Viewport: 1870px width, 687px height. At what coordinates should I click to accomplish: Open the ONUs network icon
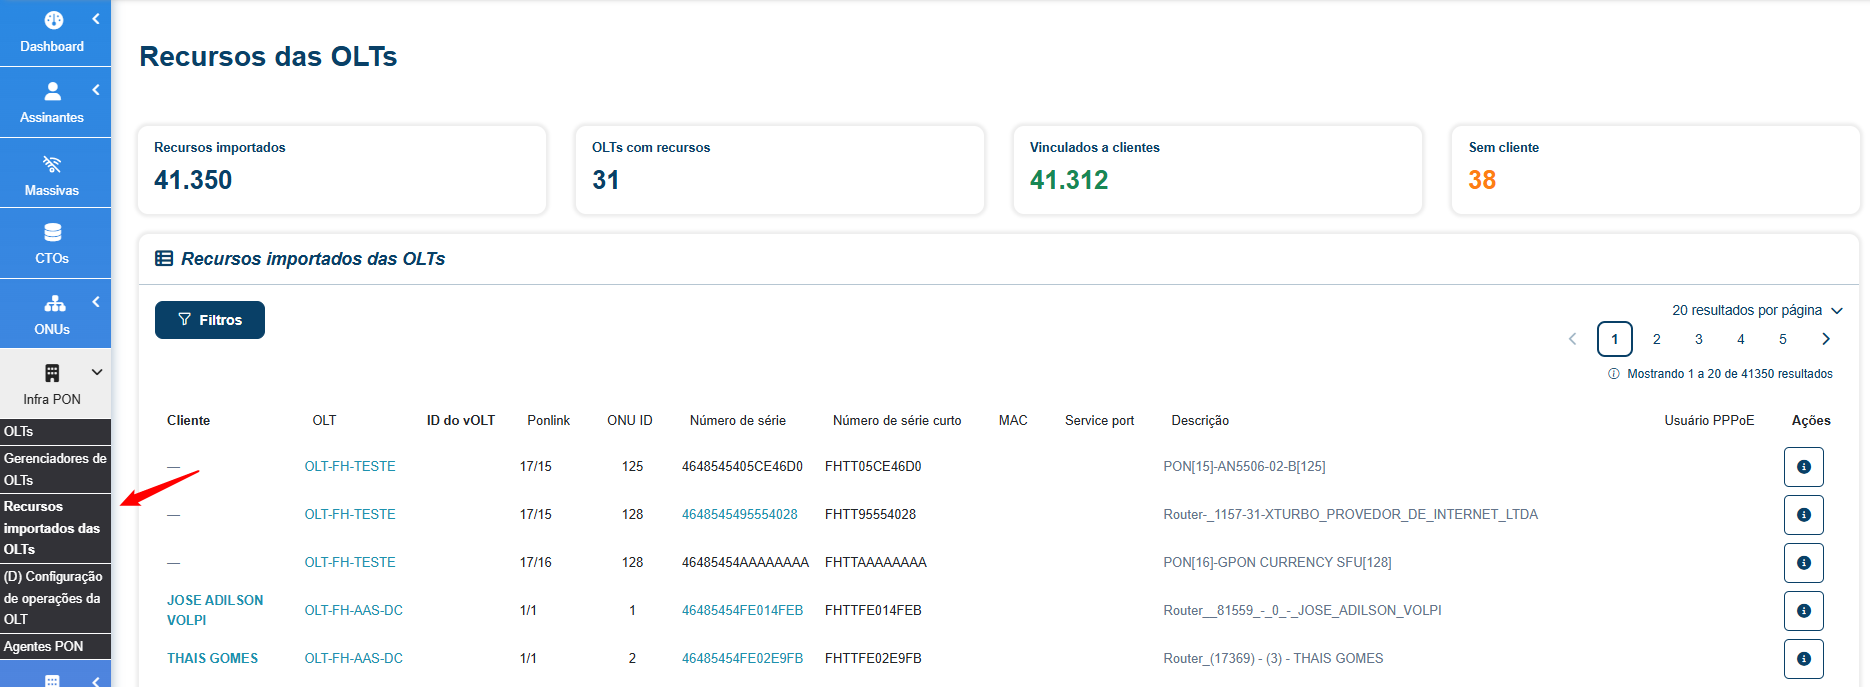55,303
